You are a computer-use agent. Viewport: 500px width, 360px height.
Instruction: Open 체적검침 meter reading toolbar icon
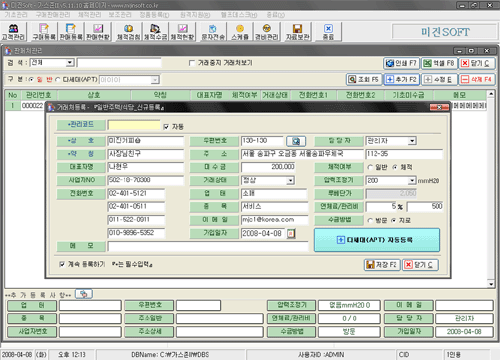point(128,32)
